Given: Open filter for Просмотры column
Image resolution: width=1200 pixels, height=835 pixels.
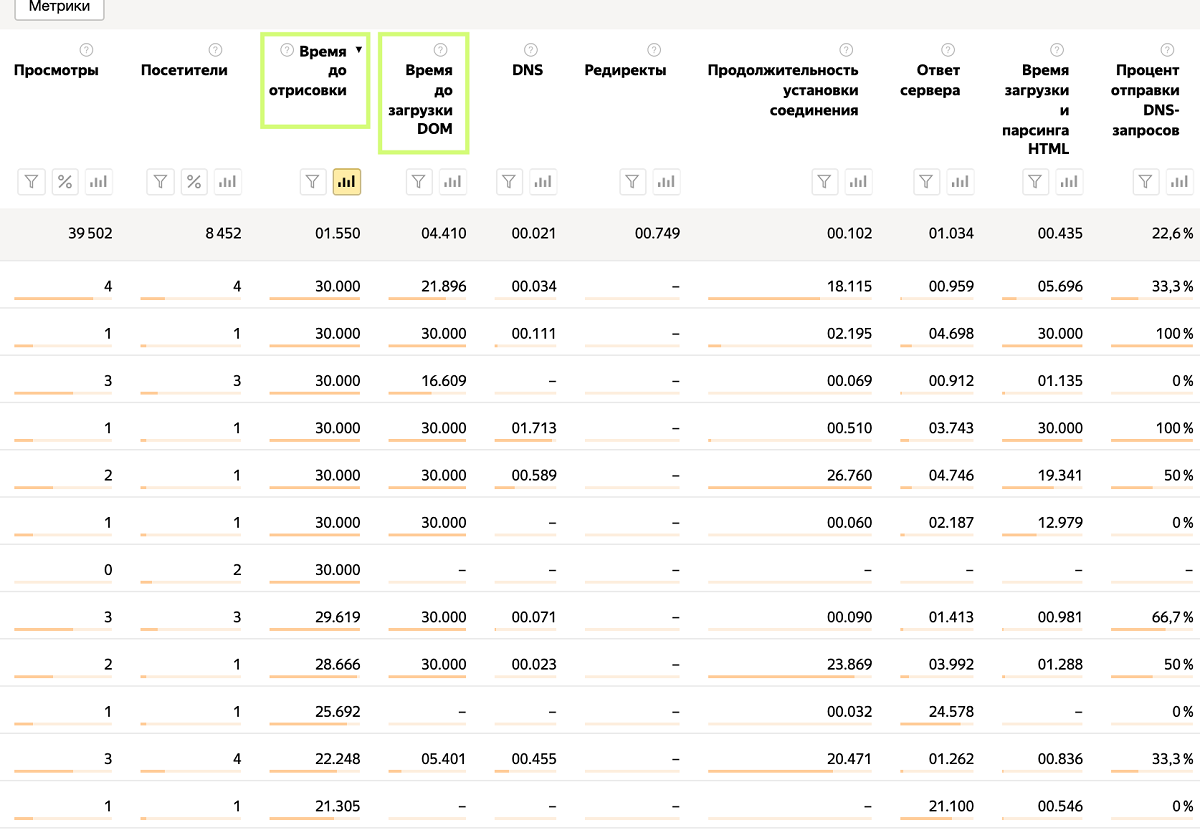Looking at the screenshot, I should pos(32,181).
